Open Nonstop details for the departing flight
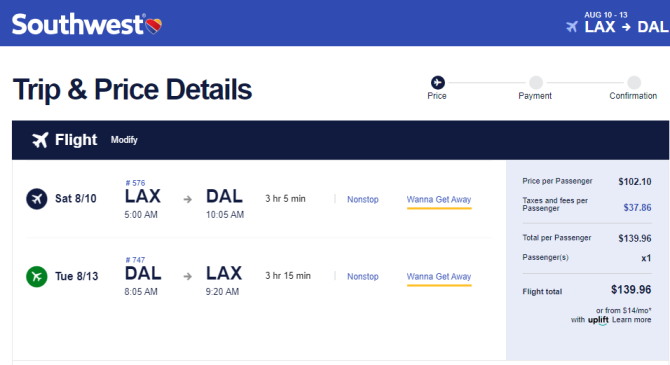The height and width of the screenshot is (365, 670). tap(363, 199)
